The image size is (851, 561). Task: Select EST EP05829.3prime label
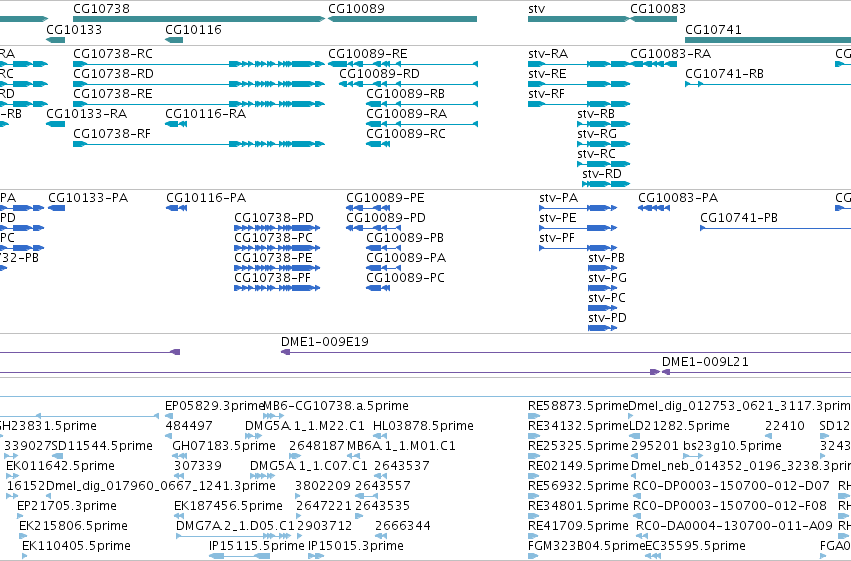pos(214,405)
